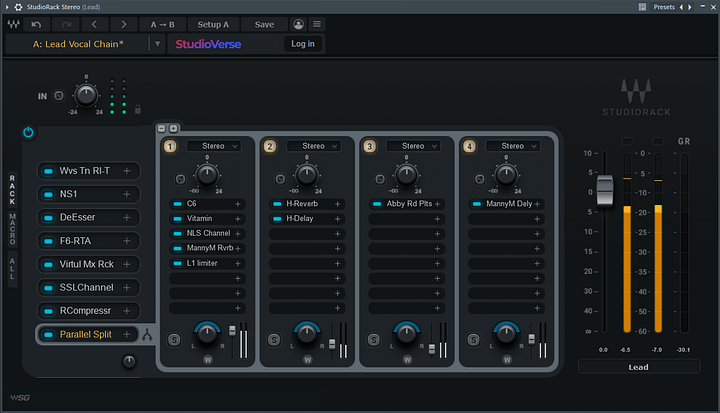Click the Log in button
720x413 pixels.
(x=302, y=44)
